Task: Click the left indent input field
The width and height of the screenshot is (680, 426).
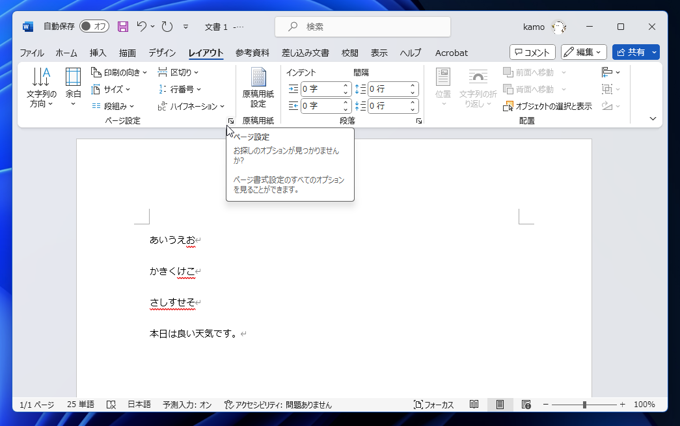Action: (x=322, y=89)
